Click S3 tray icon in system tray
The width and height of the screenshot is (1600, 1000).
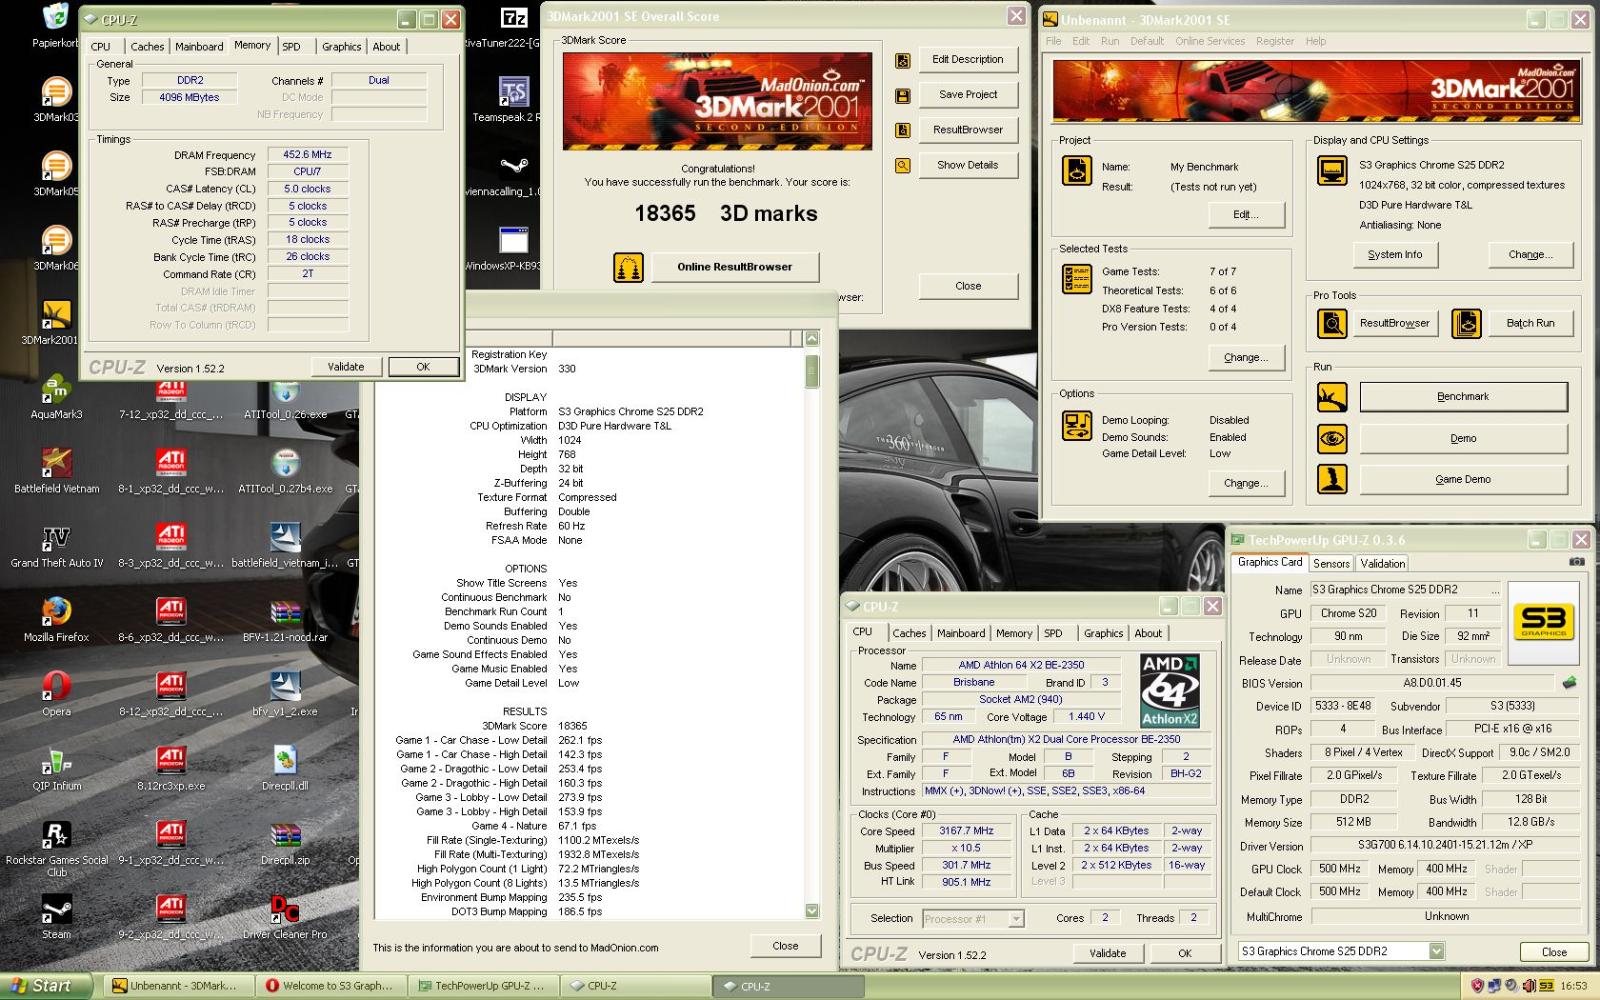(x=1546, y=986)
